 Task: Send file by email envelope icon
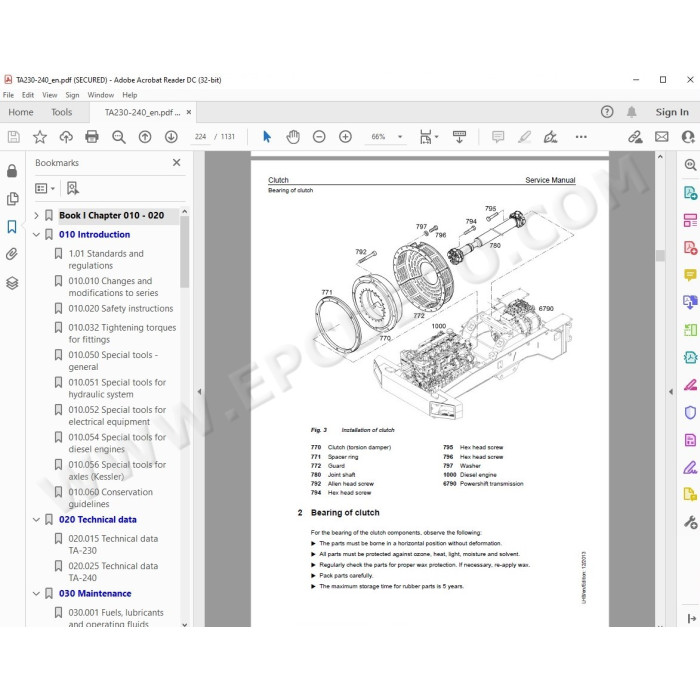point(662,137)
